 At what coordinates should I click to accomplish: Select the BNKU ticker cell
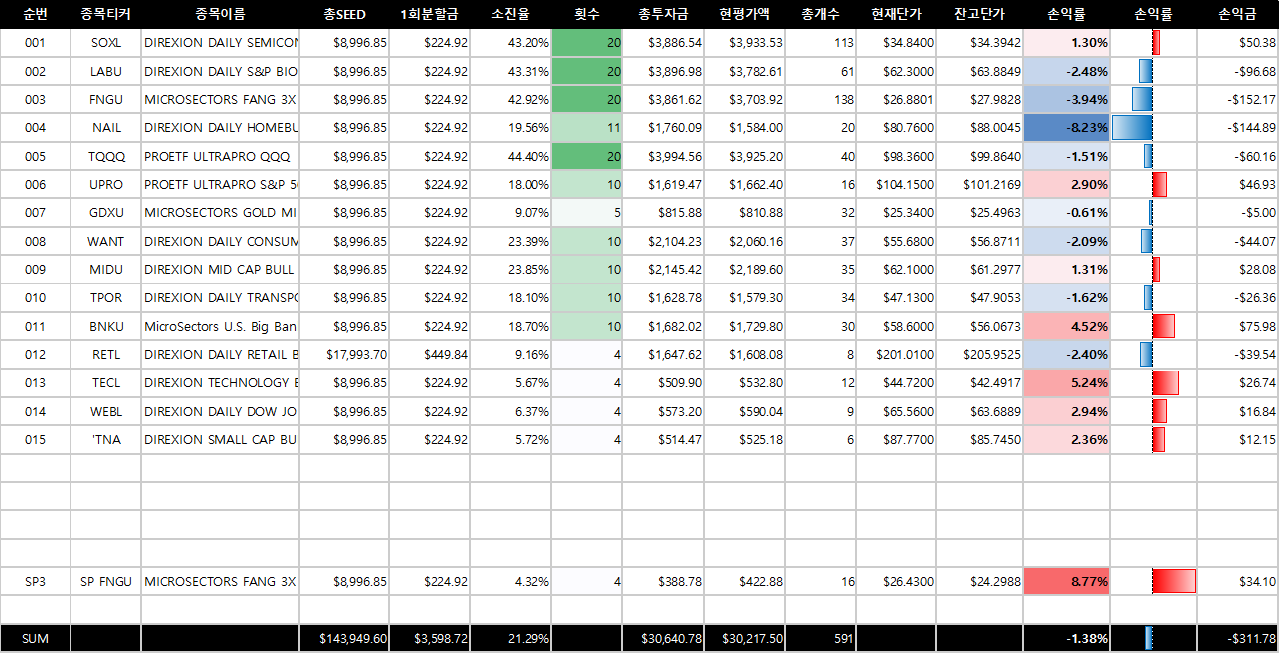point(105,326)
